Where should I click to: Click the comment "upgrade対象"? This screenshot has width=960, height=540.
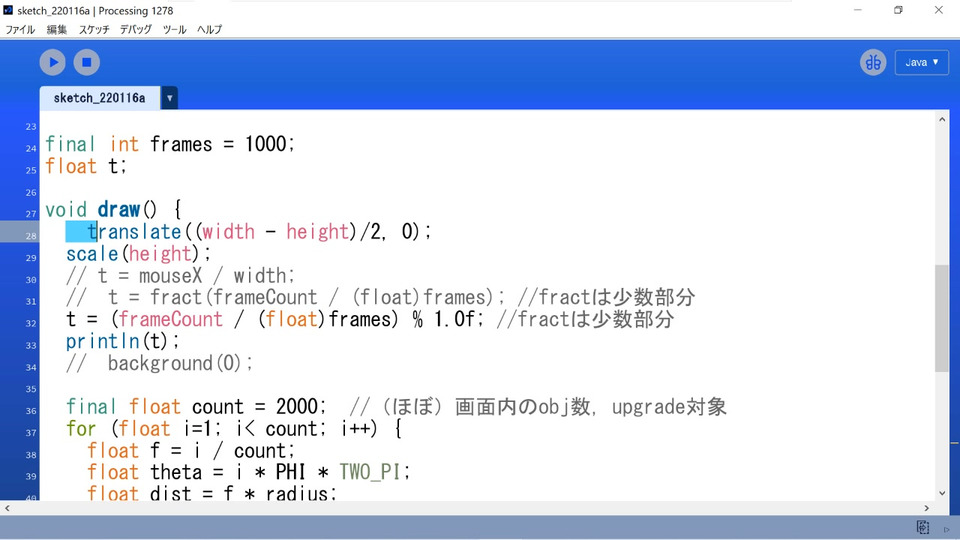pos(669,407)
